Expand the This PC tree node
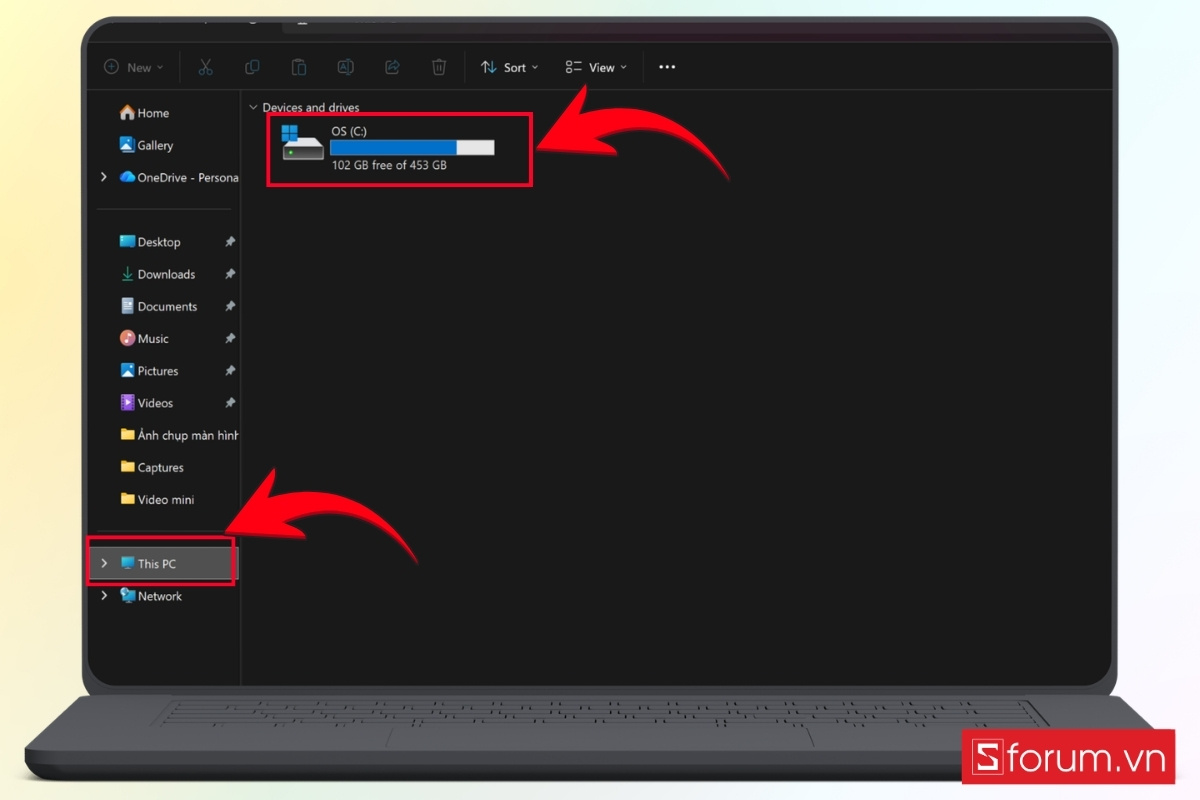 click(x=104, y=563)
